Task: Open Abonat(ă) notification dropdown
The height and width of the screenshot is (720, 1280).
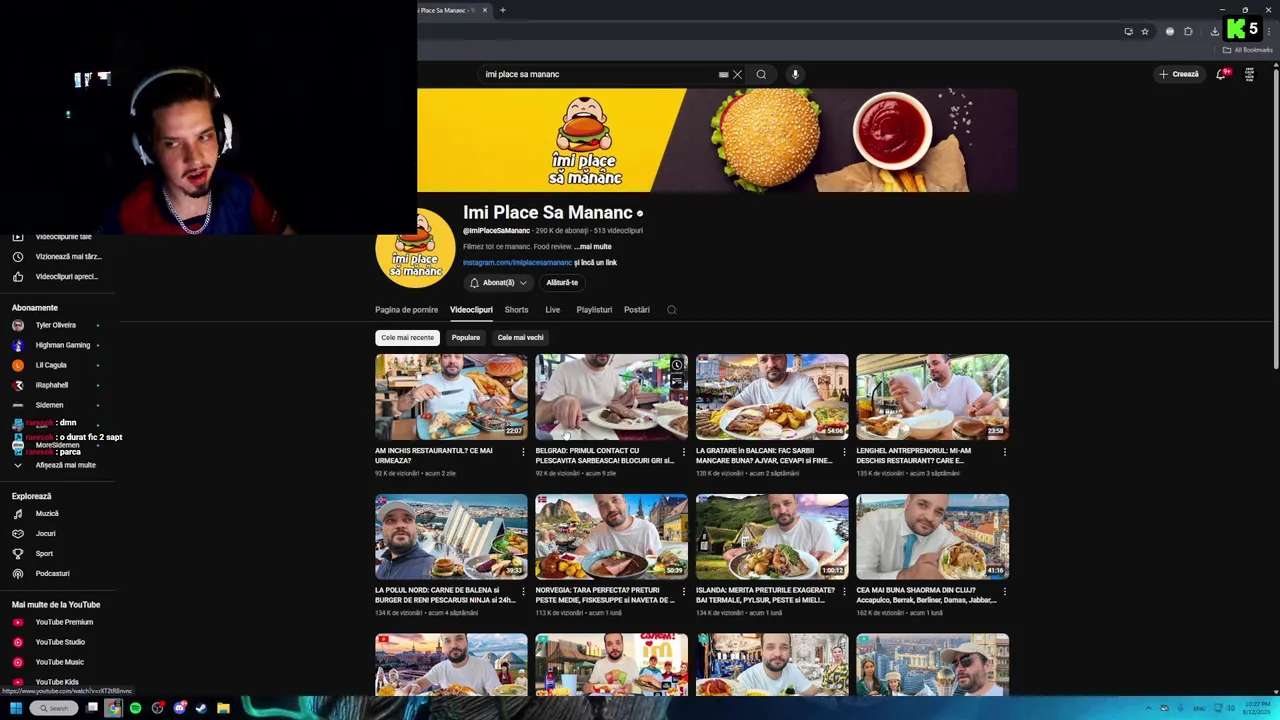Action: pos(498,283)
